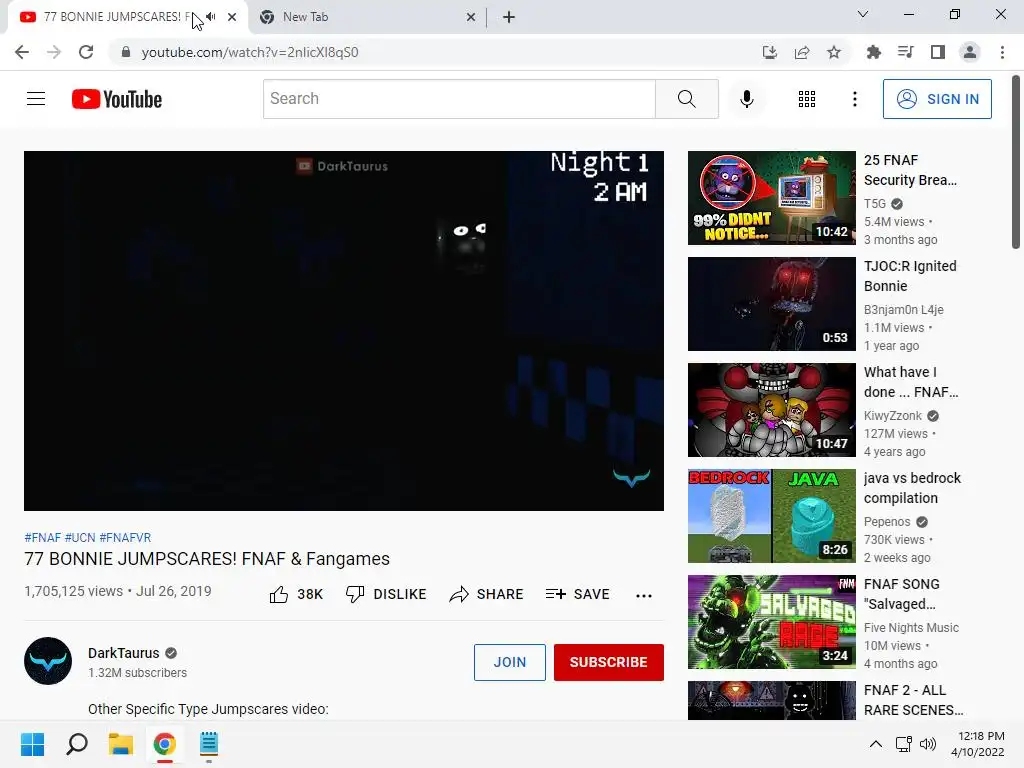Open Chrome three-dot menu
Viewport: 1024px width, 768px height.
click(x=1002, y=52)
